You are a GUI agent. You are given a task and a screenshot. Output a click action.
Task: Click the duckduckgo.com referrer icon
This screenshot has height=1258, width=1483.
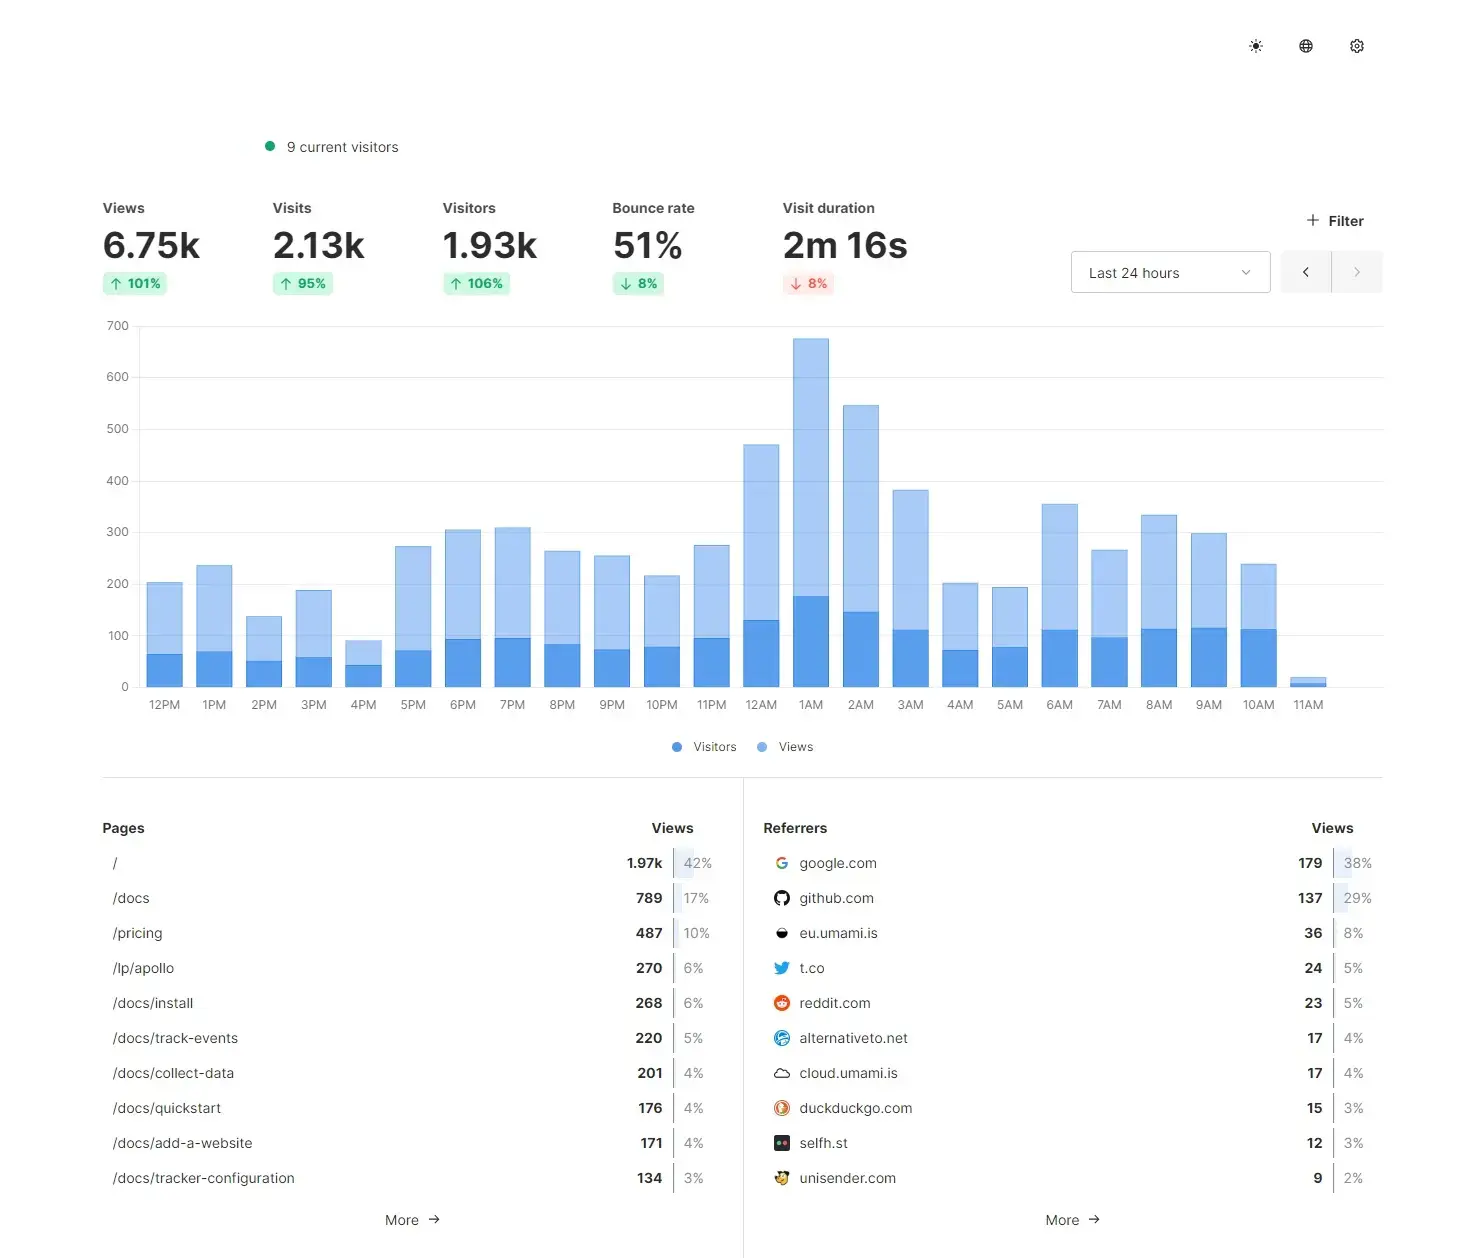pyautogui.click(x=782, y=1108)
